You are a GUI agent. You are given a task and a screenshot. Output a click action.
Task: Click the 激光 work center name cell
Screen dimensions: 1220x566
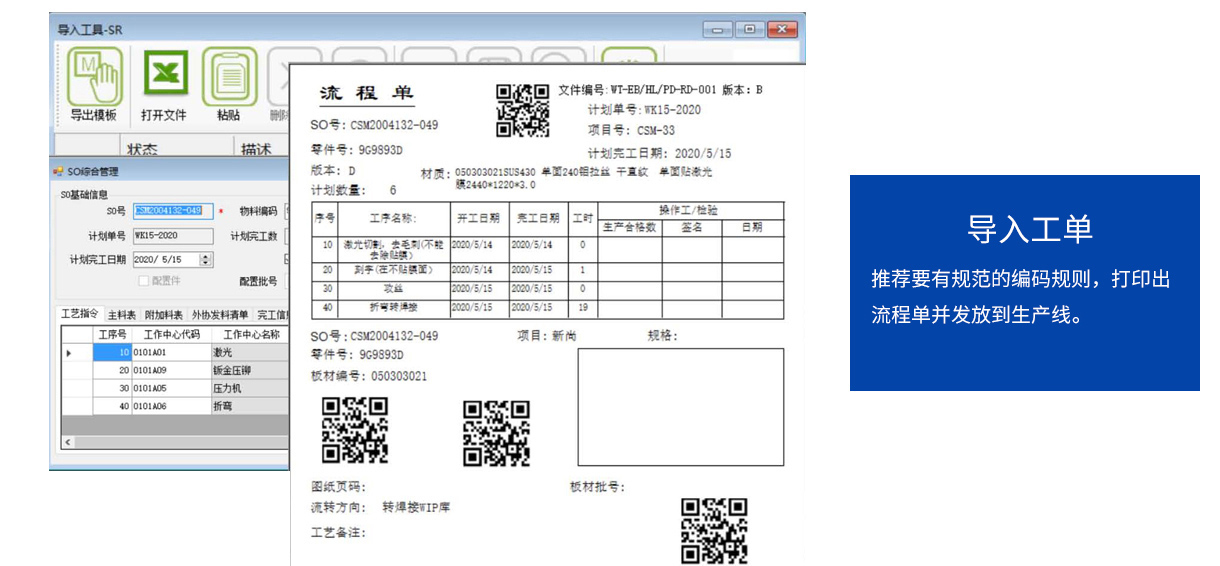click(250, 352)
